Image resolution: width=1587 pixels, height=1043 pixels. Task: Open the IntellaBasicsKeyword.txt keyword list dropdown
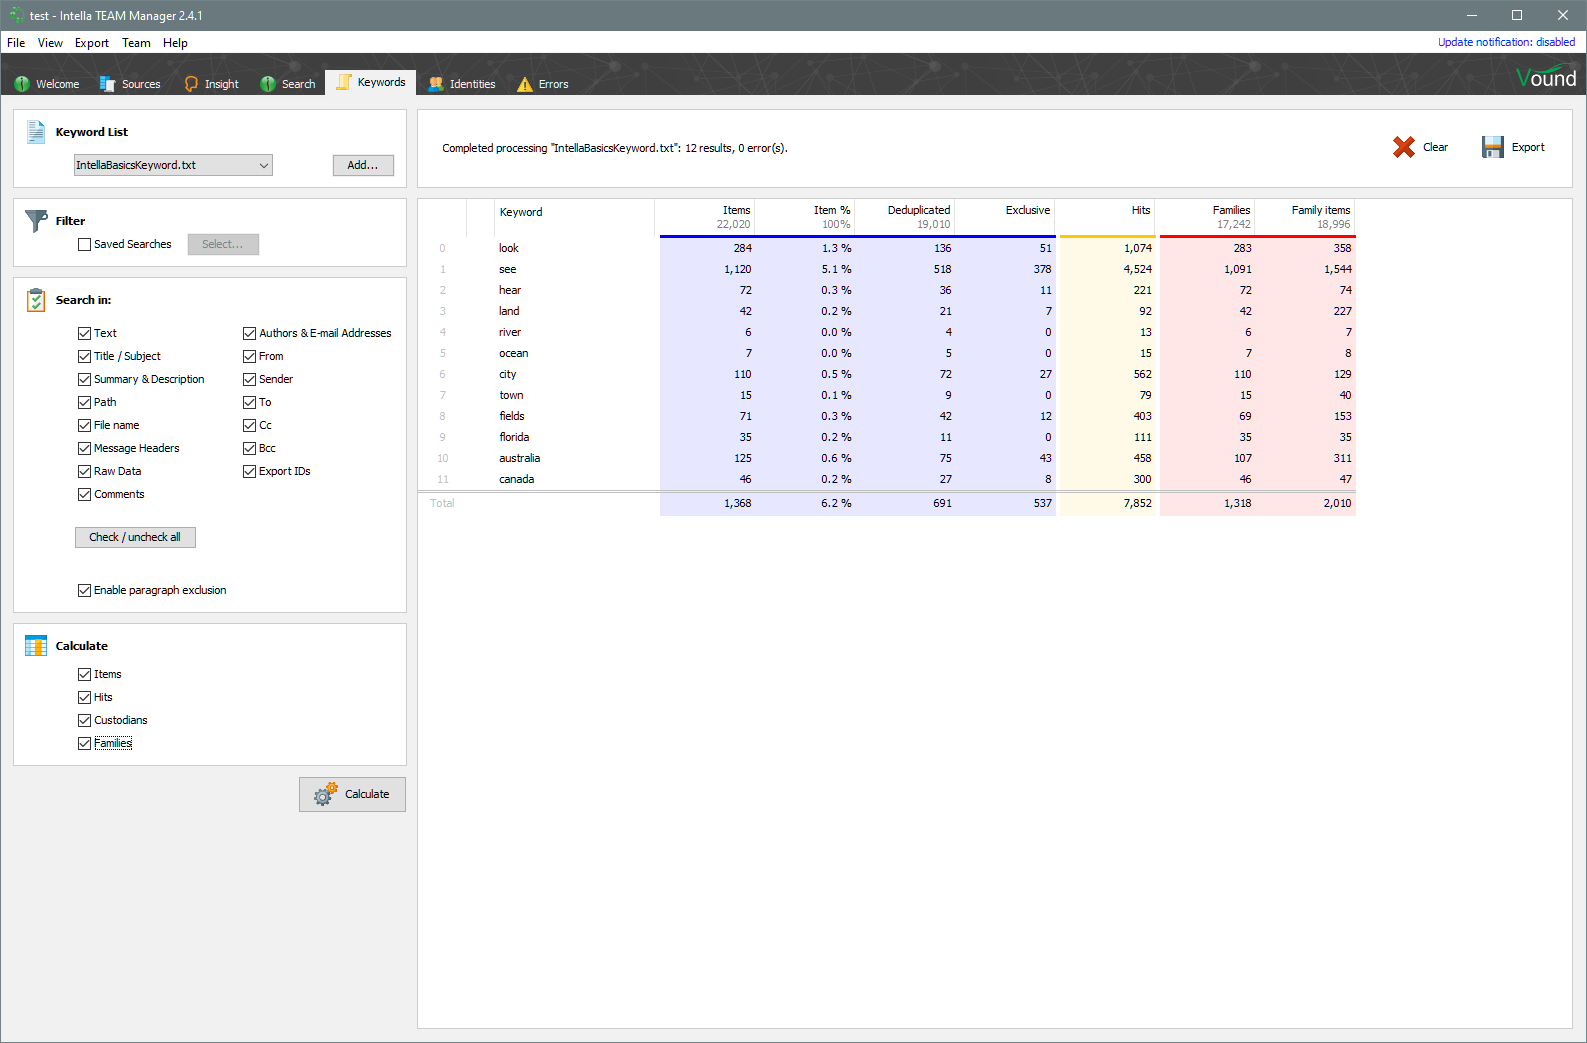(173, 165)
